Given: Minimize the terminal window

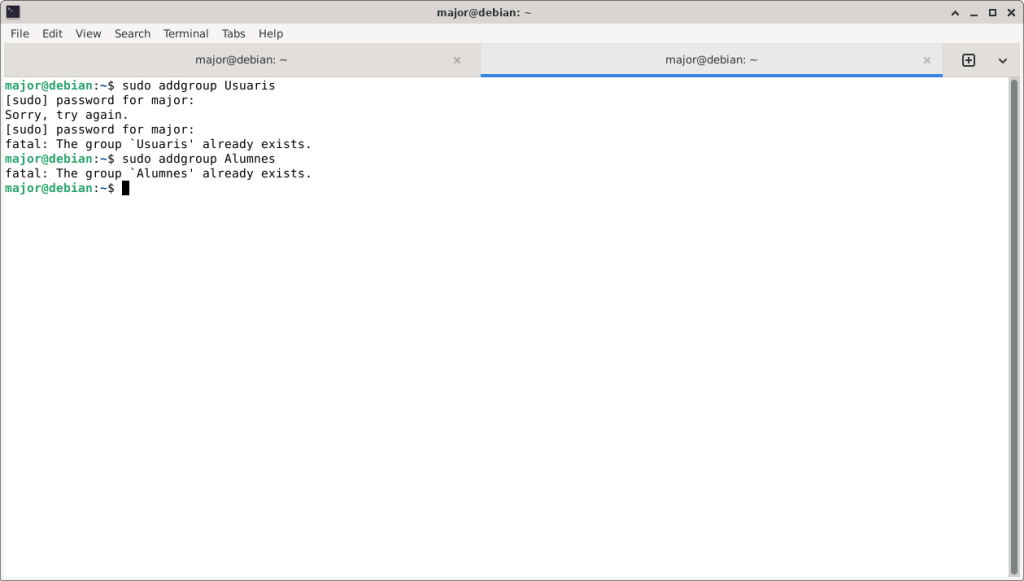Looking at the screenshot, I should [973, 12].
